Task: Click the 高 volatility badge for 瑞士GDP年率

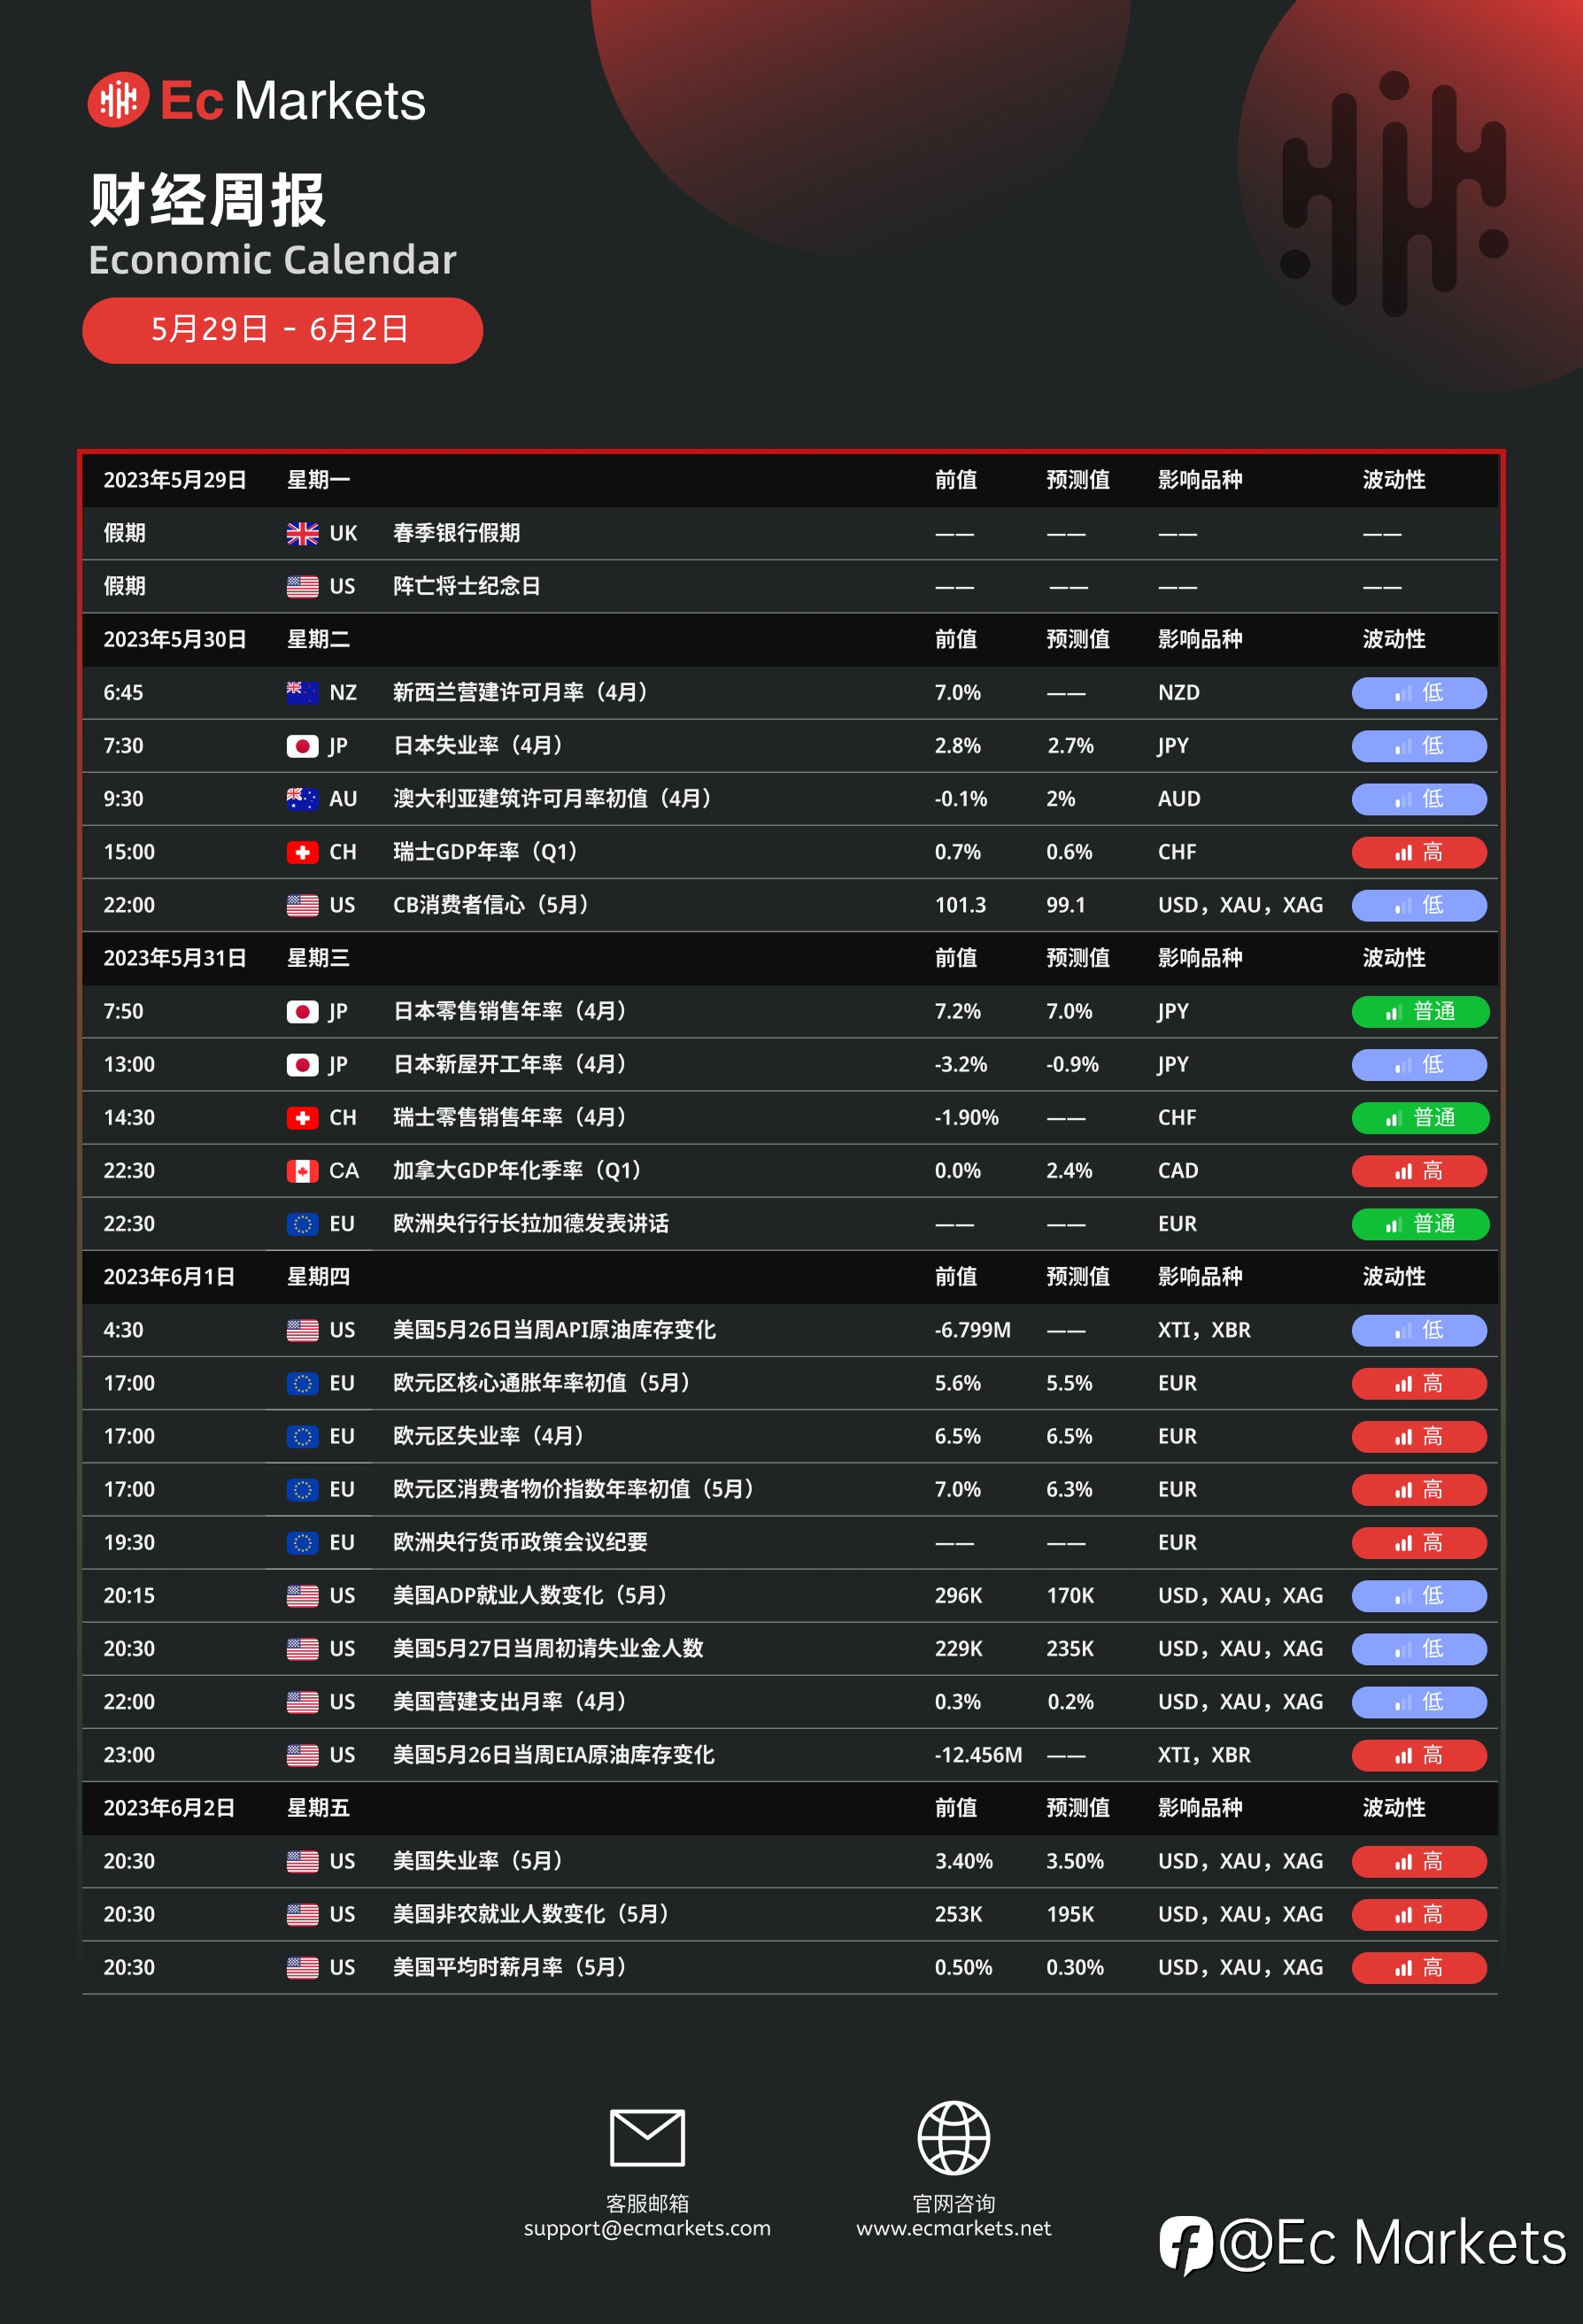Action: (1419, 852)
